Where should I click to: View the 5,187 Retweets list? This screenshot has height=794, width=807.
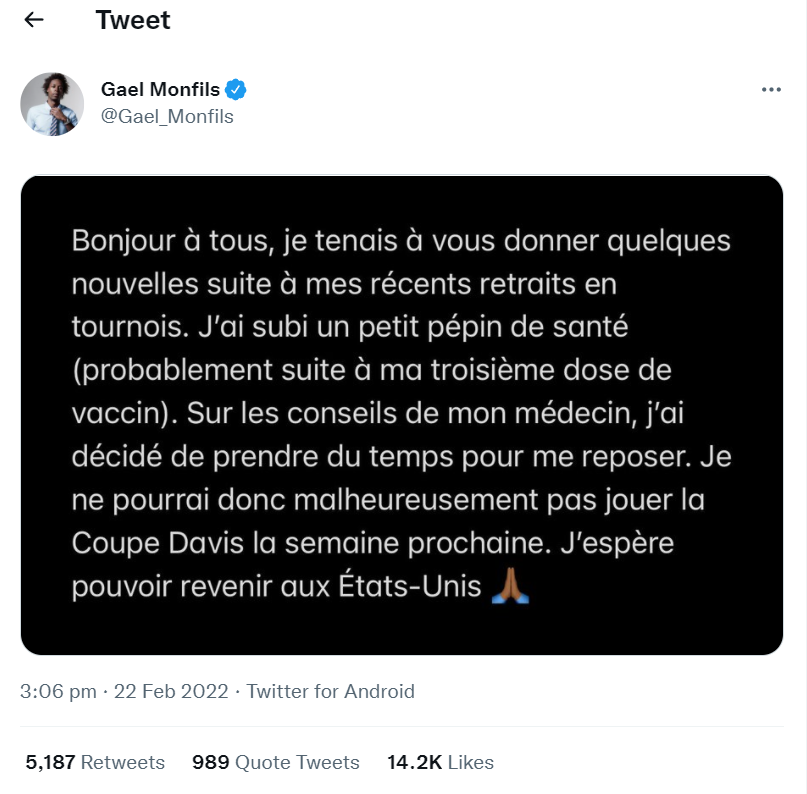click(x=95, y=762)
